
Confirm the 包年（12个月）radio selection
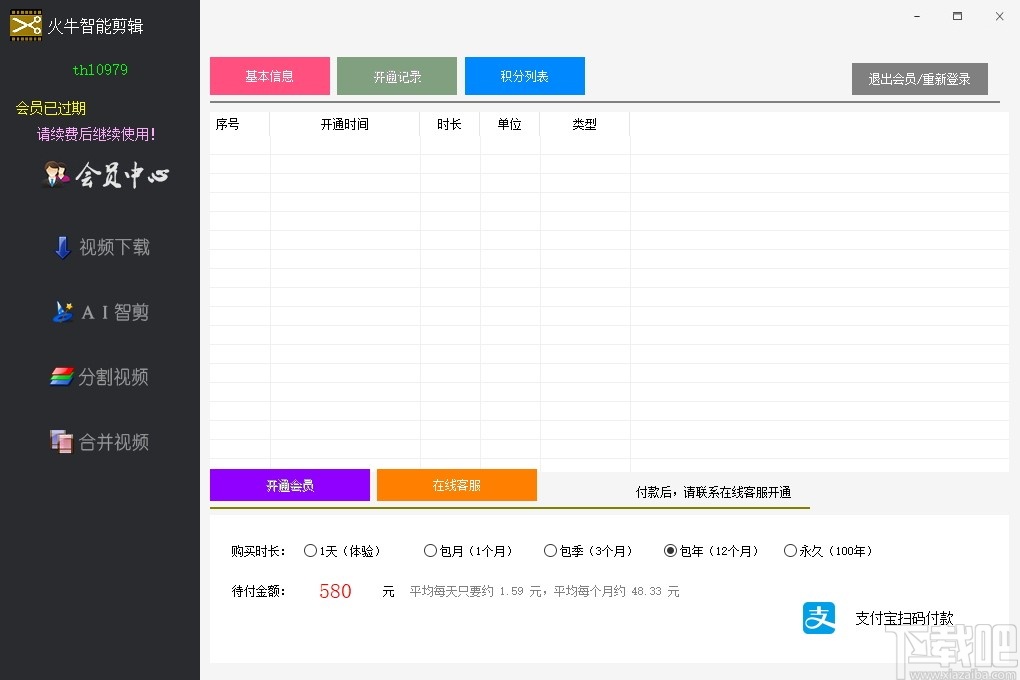[670, 550]
